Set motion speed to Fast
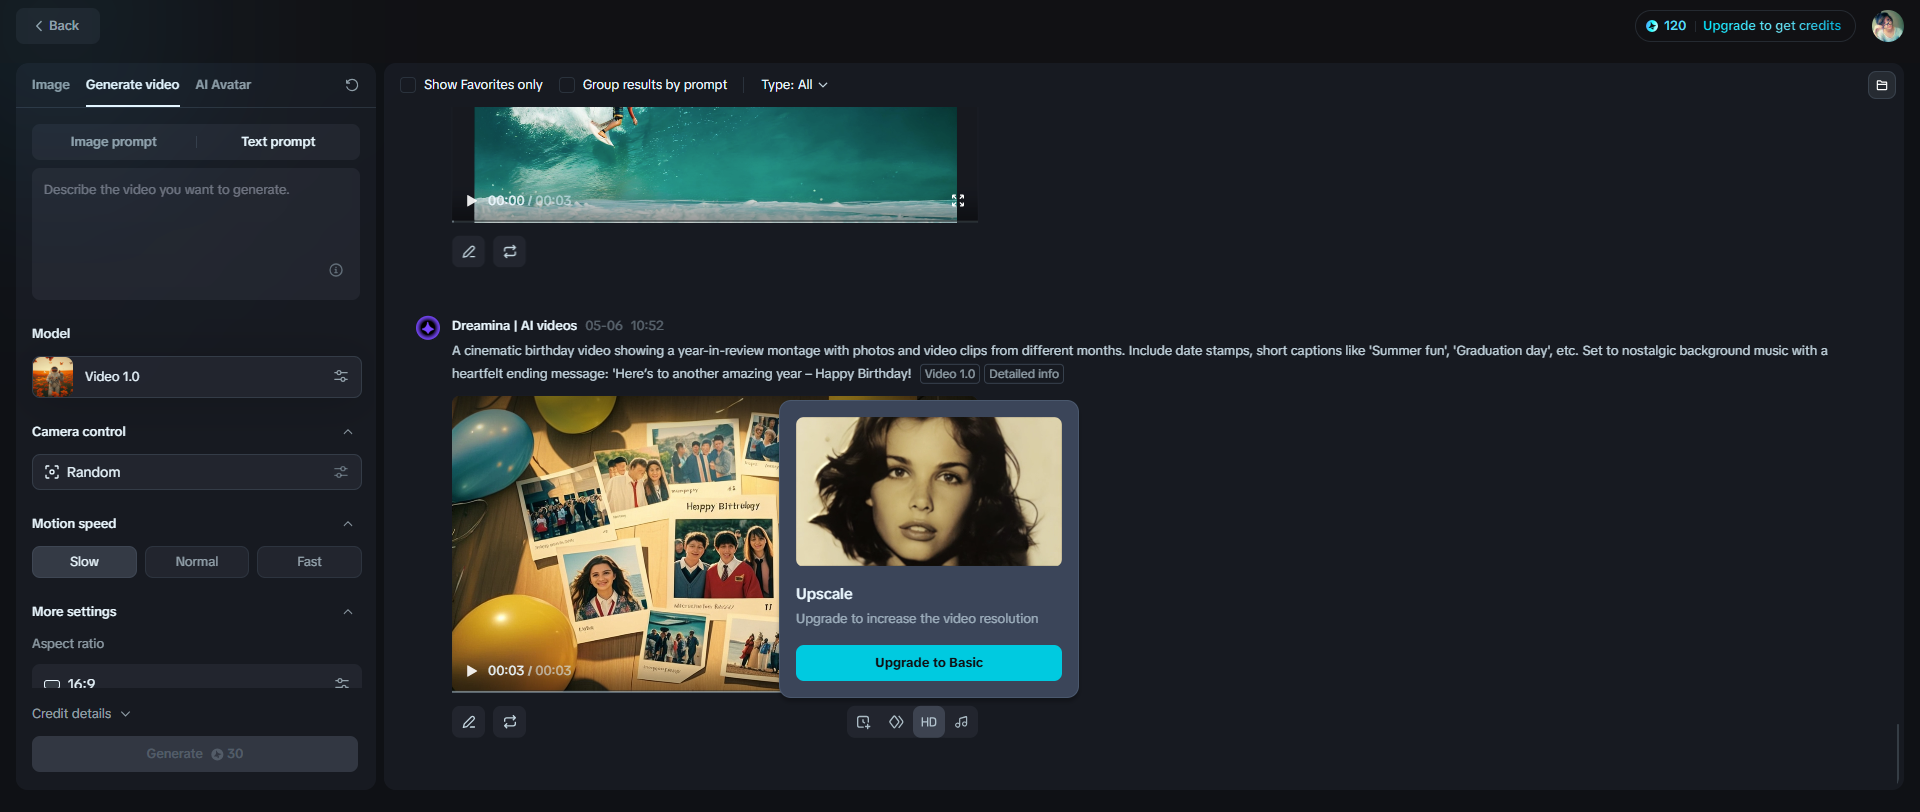This screenshot has width=1920, height=812. [x=309, y=562]
